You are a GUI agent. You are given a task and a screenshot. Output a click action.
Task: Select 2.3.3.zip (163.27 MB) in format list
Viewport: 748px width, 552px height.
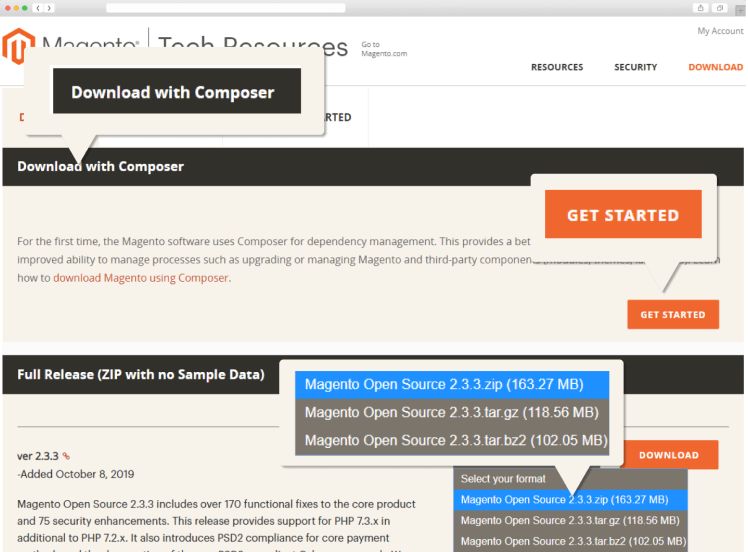point(570,500)
